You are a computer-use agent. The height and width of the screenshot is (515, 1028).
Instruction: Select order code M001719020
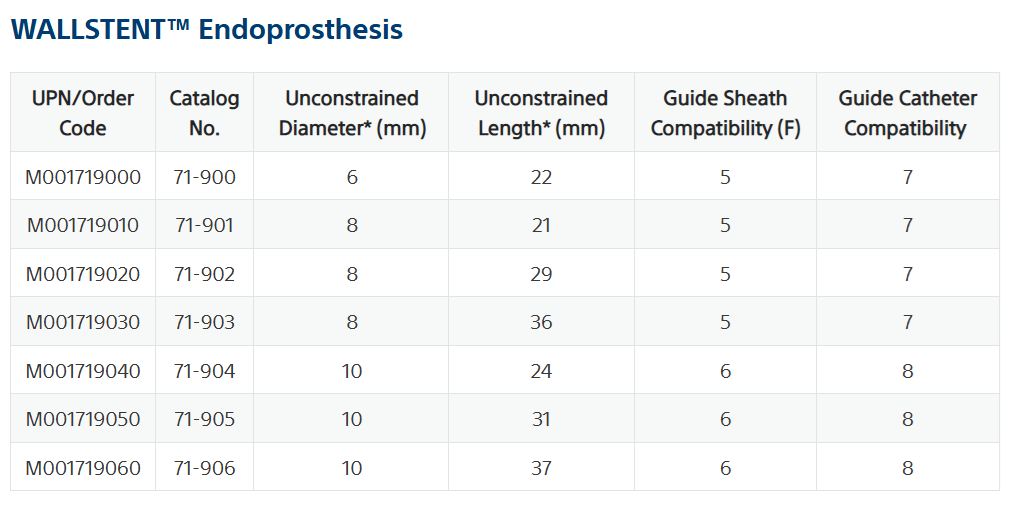[x=83, y=274]
